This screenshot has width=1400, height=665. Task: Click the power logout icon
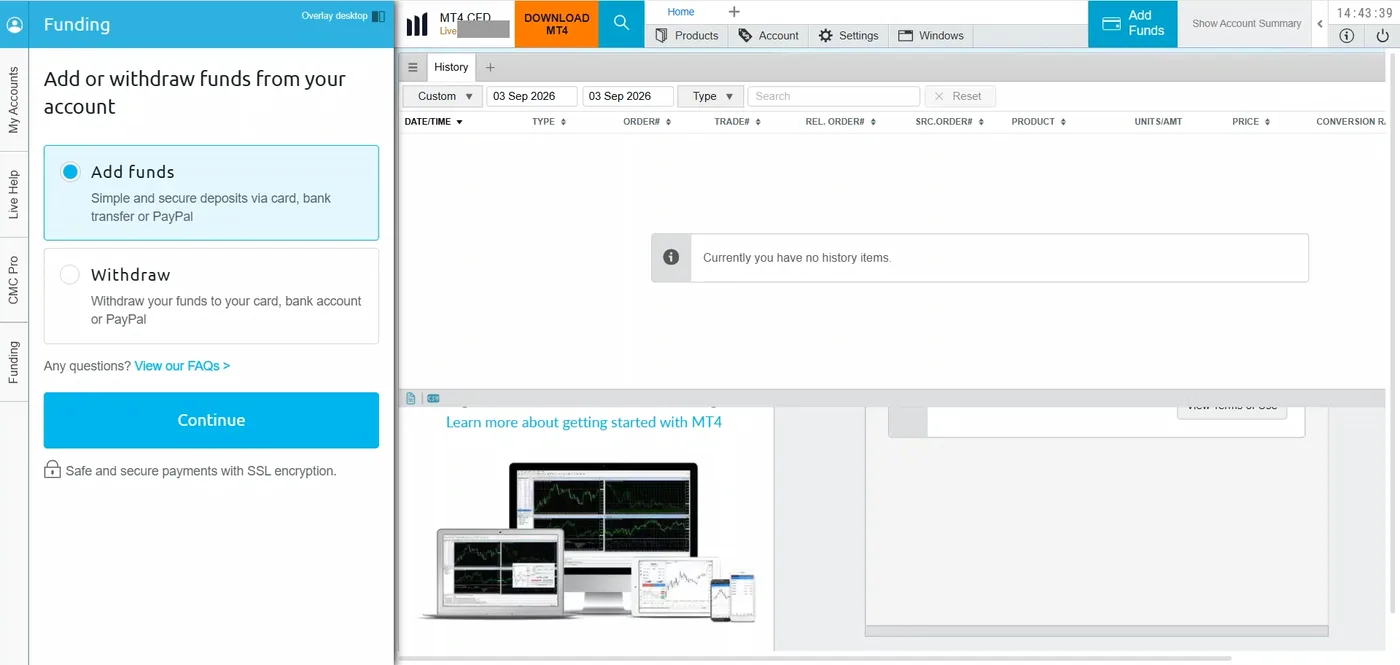pos(1383,36)
